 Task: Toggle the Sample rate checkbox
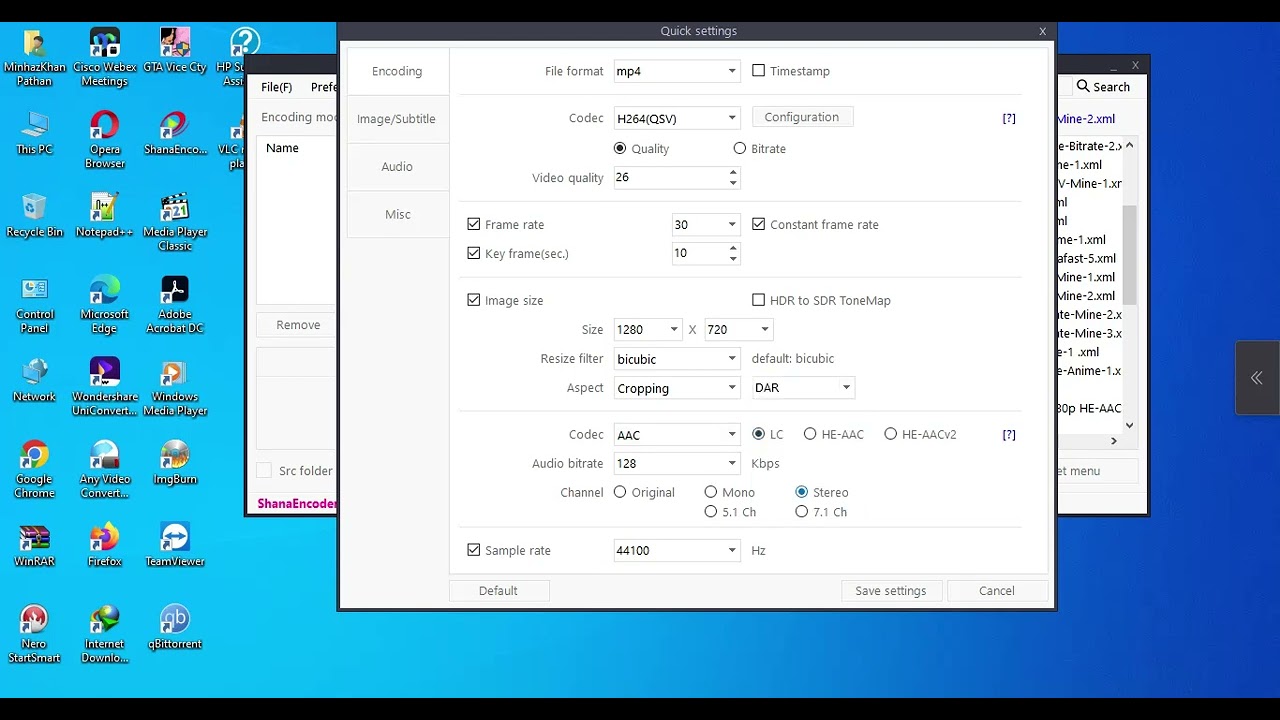tap(474, 550)
